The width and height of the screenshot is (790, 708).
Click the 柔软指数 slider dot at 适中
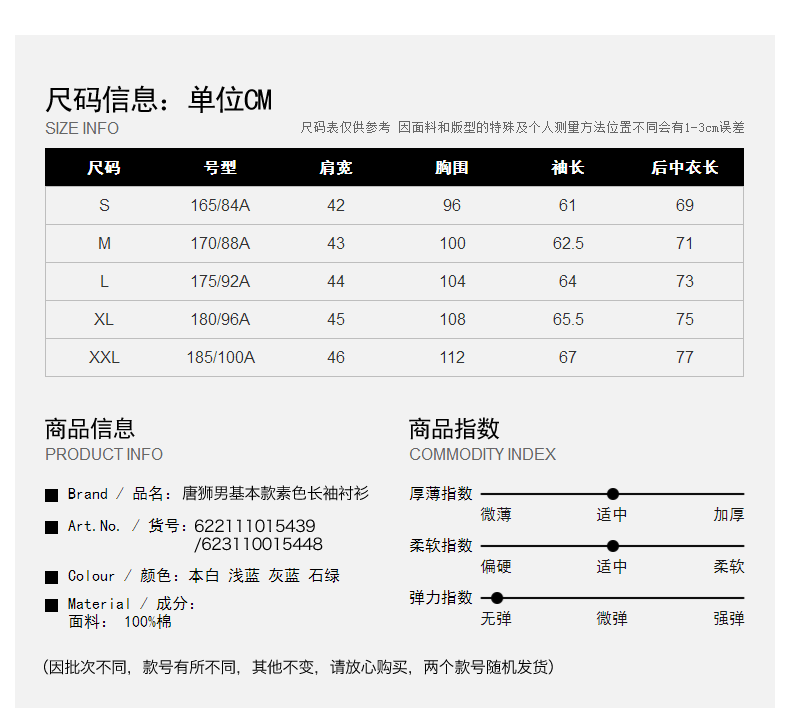click(x=613, y=546)
